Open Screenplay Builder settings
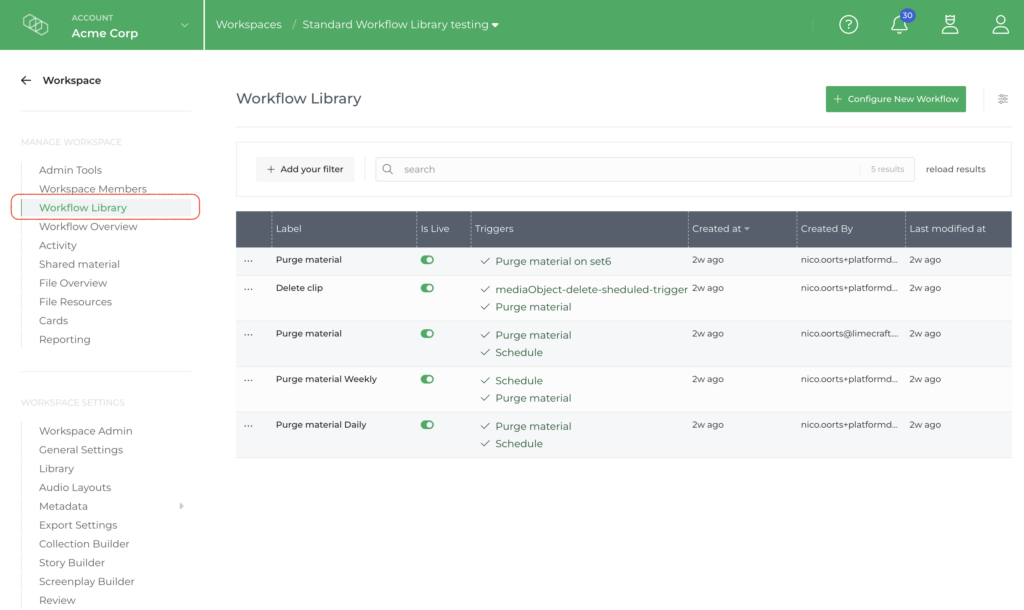Viewport: 1024px width, 610px height. point(86,582)
